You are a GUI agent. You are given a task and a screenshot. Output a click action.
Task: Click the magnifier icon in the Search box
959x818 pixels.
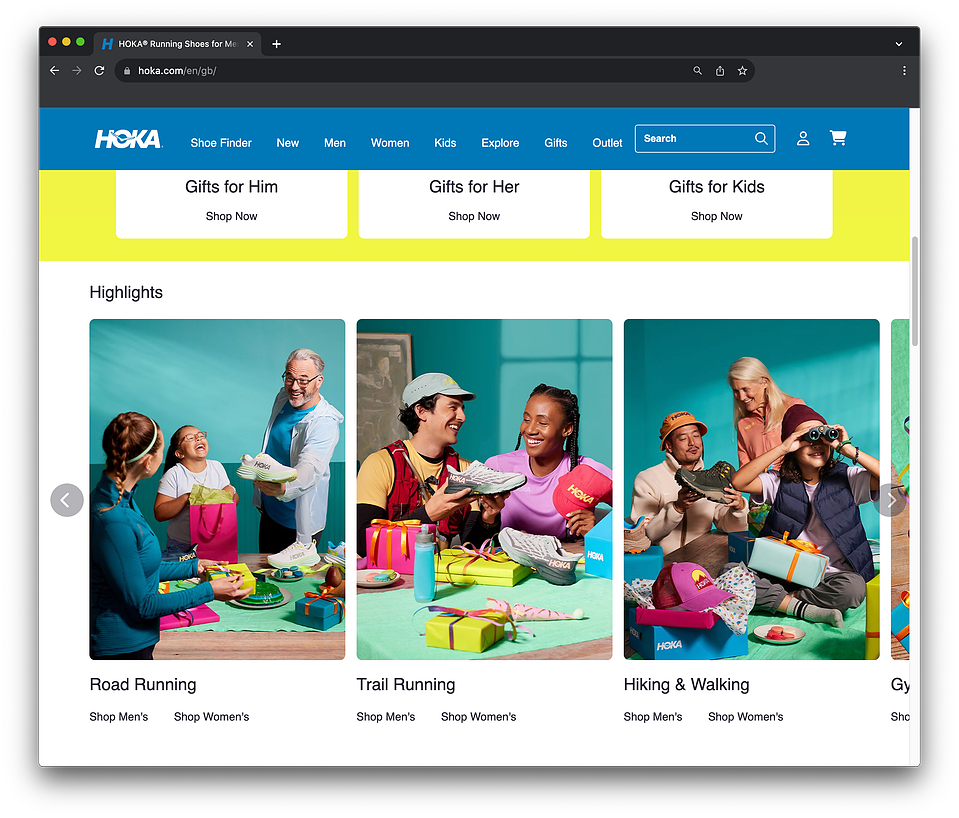point(761,139)
